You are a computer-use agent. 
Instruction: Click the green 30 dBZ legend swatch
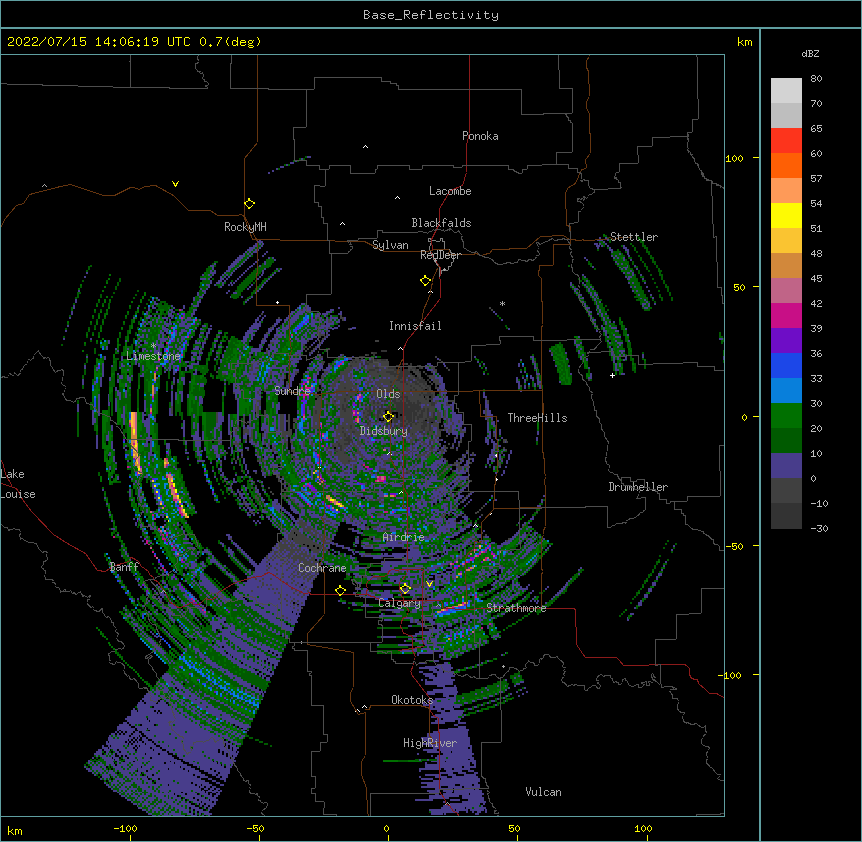786,416
